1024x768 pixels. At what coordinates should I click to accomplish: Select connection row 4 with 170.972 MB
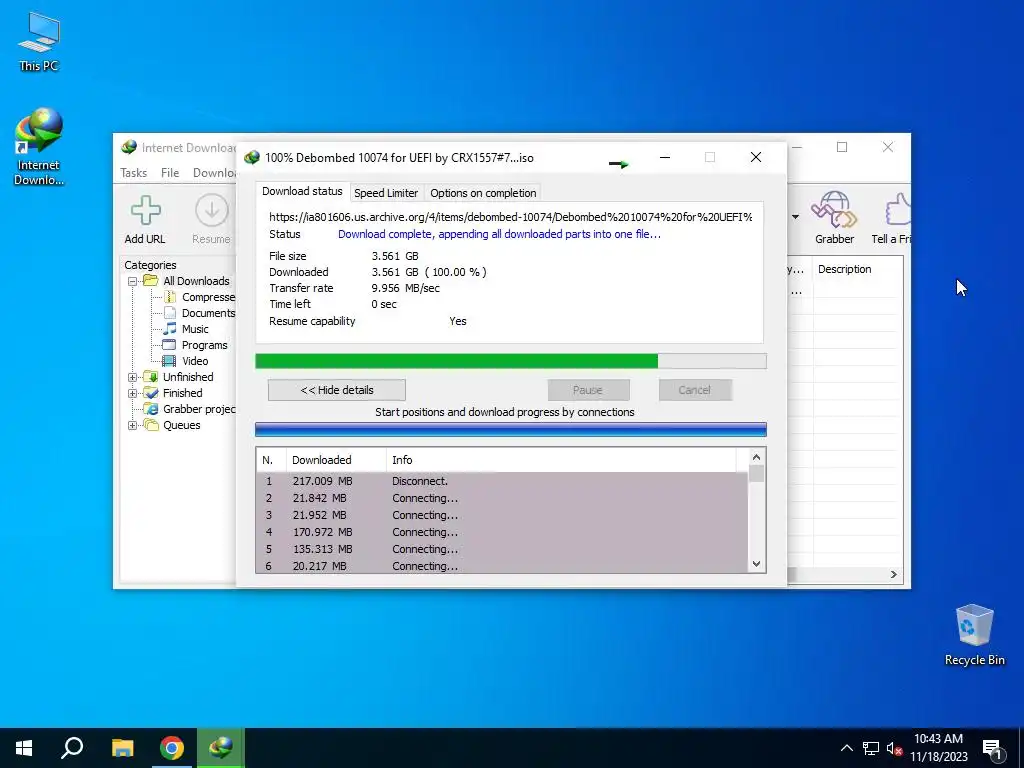502,532
